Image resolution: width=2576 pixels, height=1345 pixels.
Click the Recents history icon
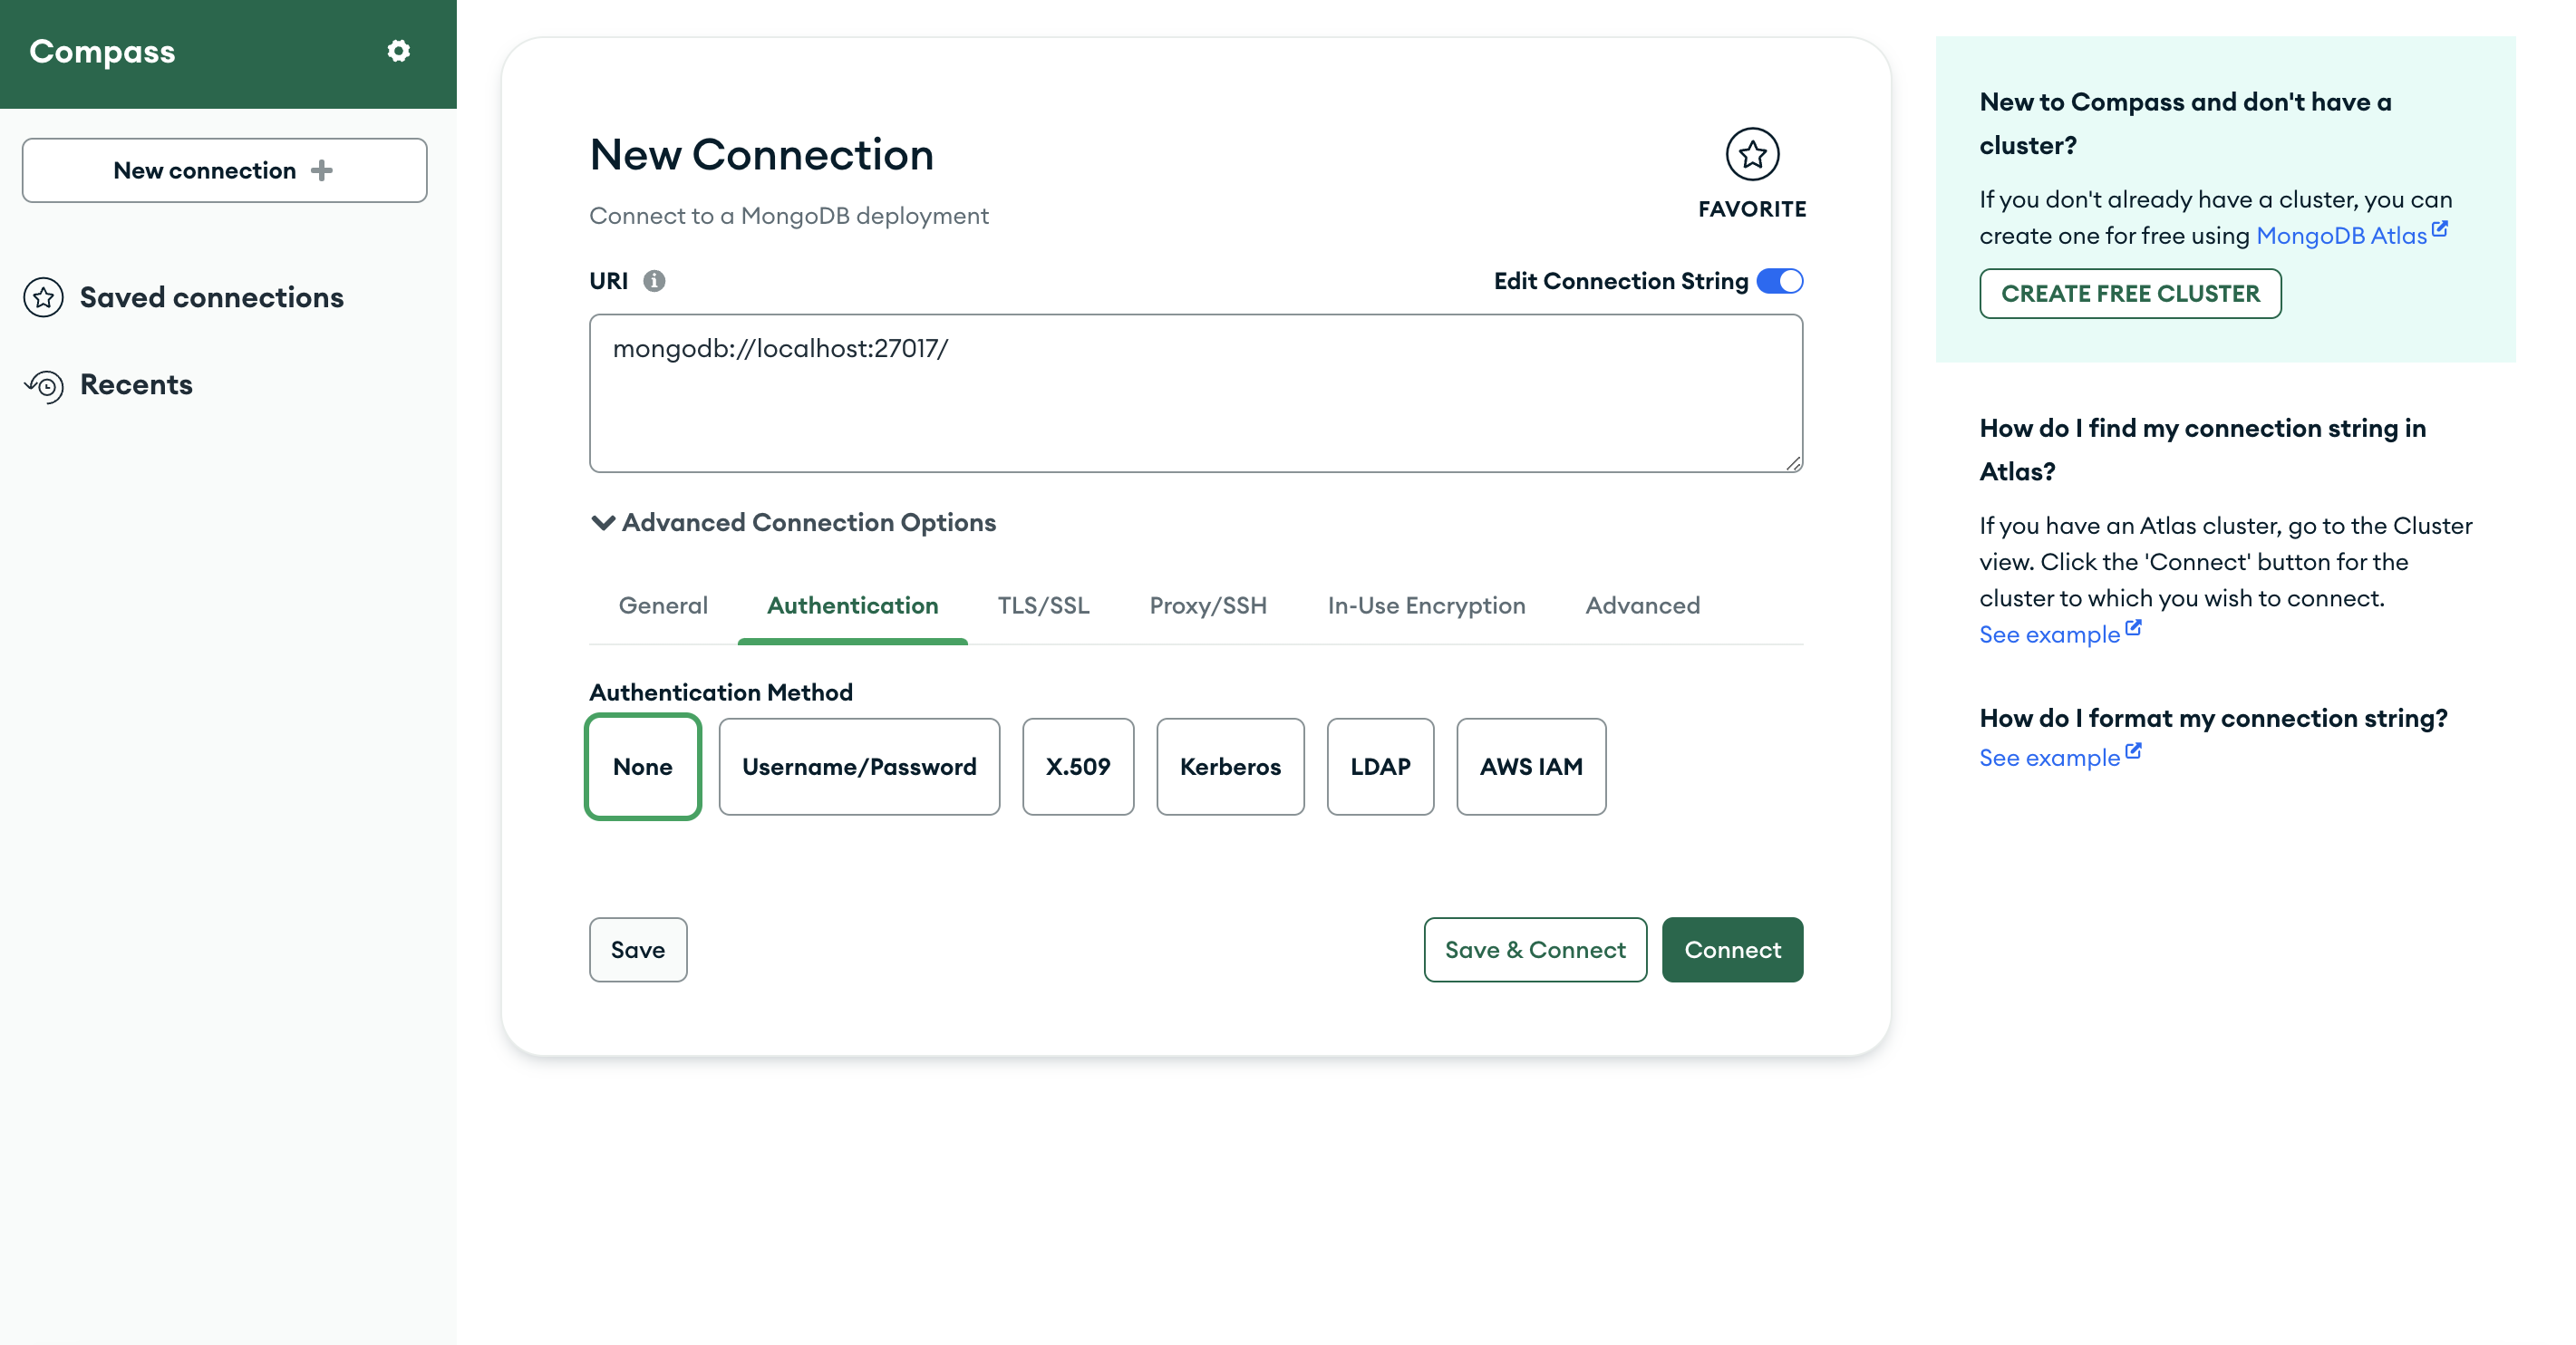tap(44, 385)
